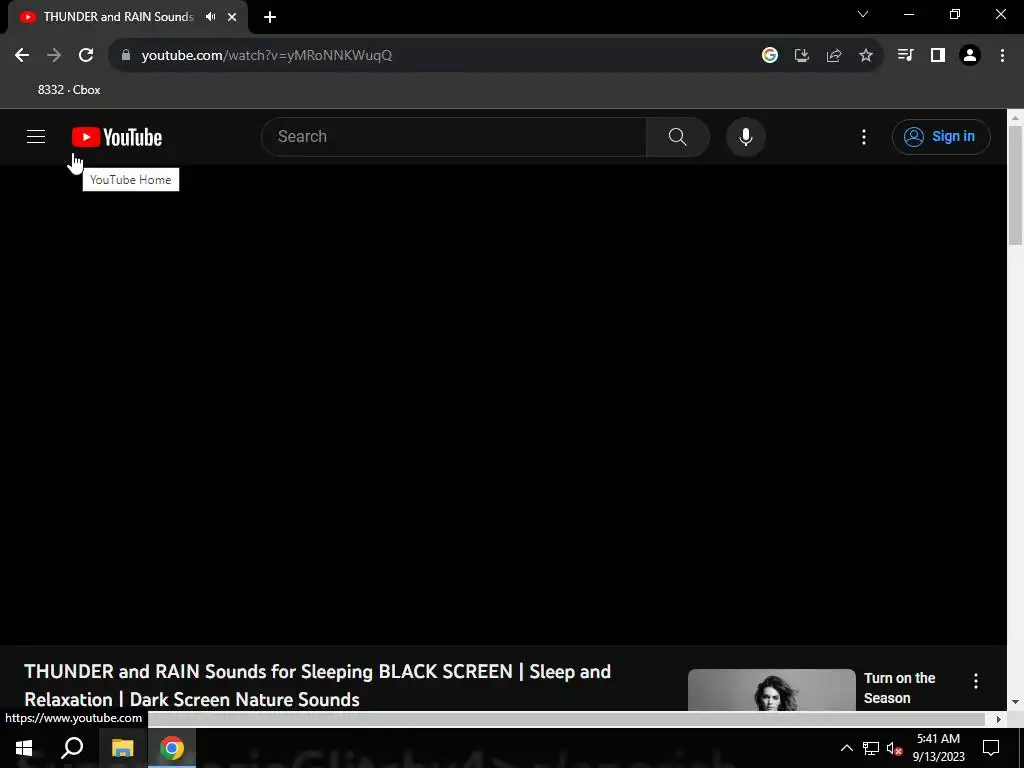Image resolution: width=1024 pixels, height=768 pixels.
Task: Click the search magnifier button
Action: pos(678,136)
